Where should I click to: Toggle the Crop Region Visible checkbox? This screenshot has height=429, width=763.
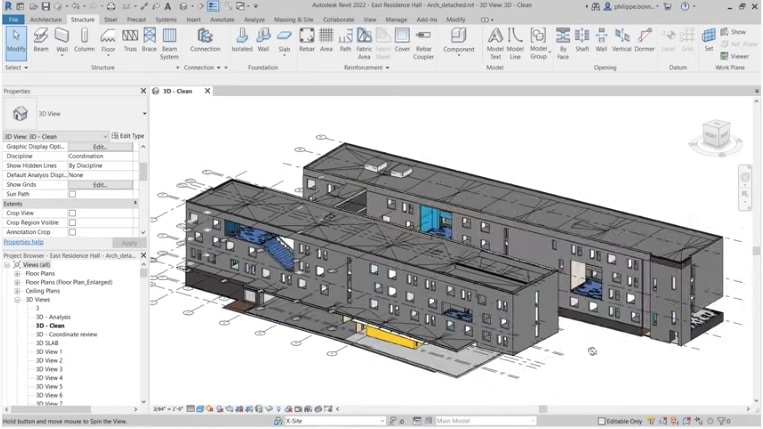pos(73,222)
